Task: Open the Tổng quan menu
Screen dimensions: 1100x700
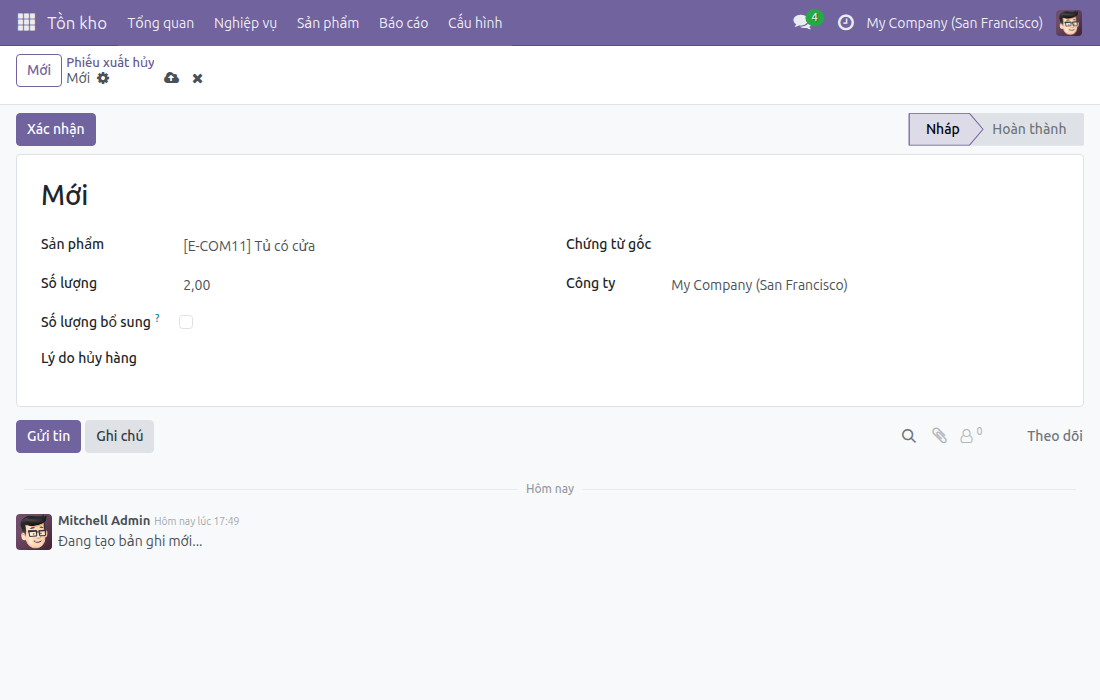Action: tap(161, 22)
